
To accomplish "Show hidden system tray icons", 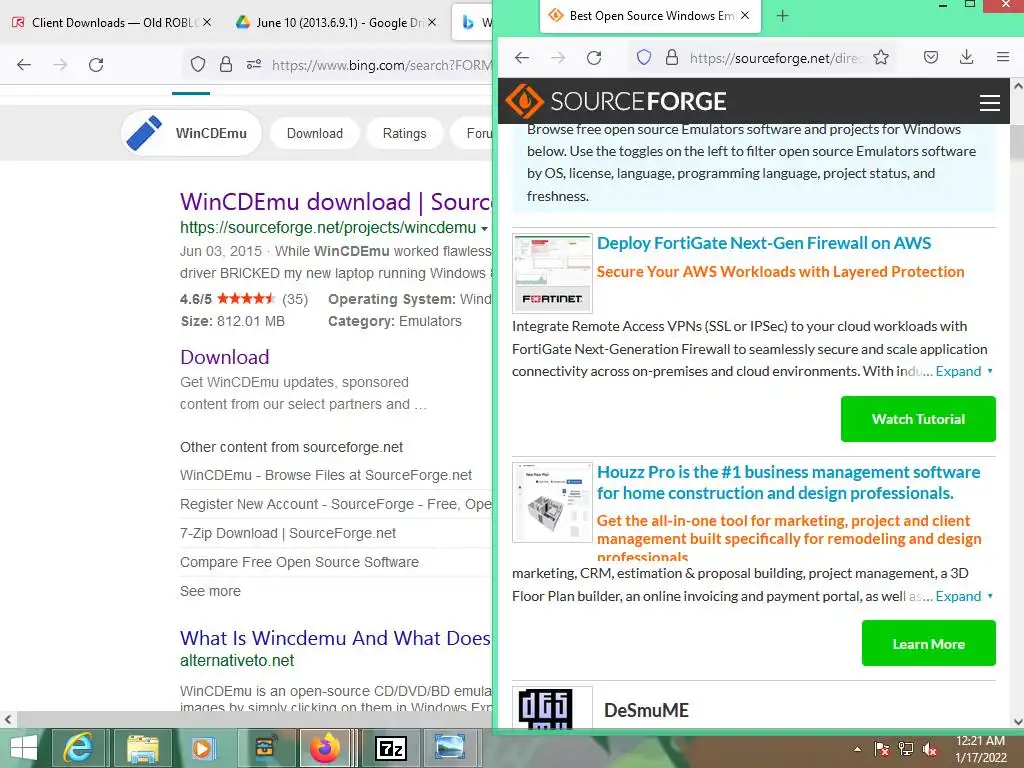I will point(857,749).
